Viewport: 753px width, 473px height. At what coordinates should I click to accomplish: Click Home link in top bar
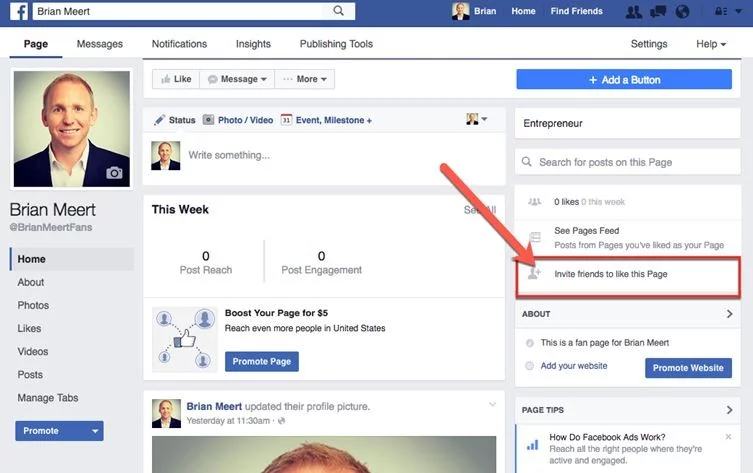pyautogui.click(x=523, y=11)
